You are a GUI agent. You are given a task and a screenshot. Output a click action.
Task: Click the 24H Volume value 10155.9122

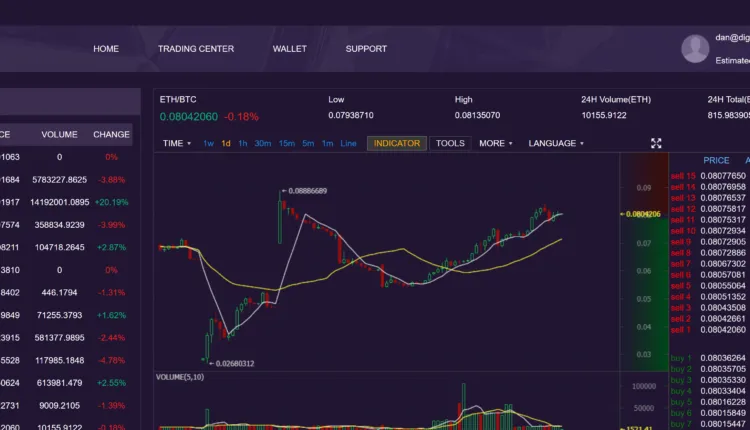pyautogui.click(x=604, y=115)
